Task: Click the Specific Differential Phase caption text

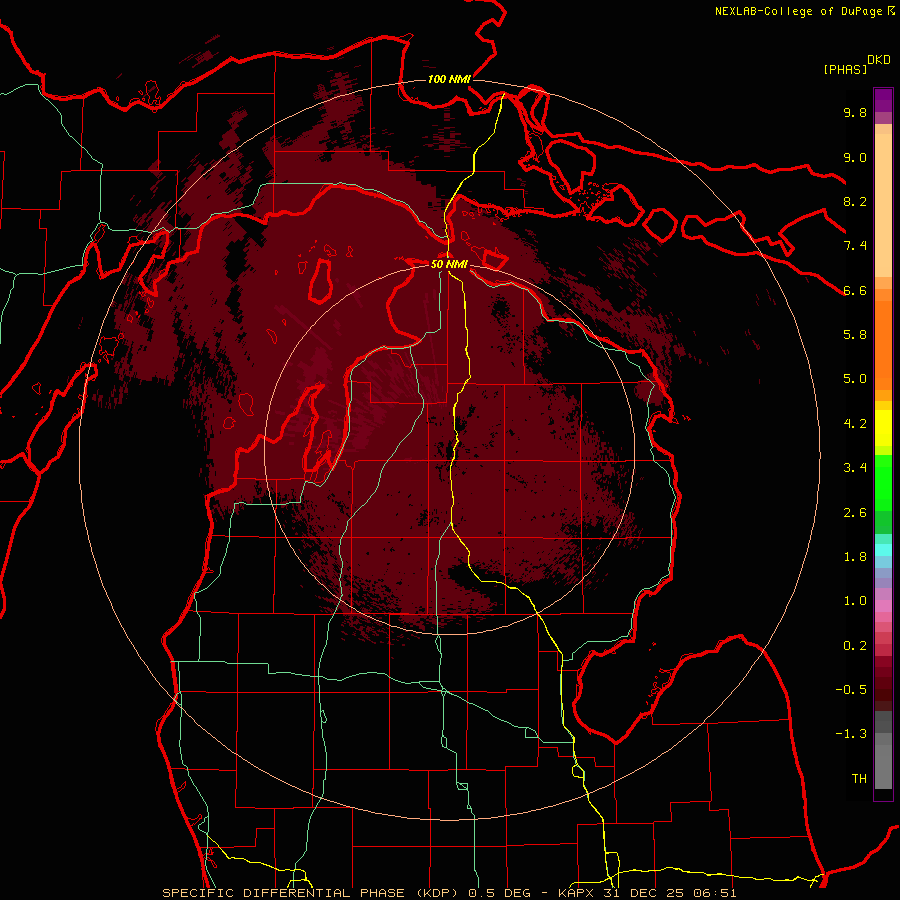Action: pyautogui.click(x=449, y=893)
